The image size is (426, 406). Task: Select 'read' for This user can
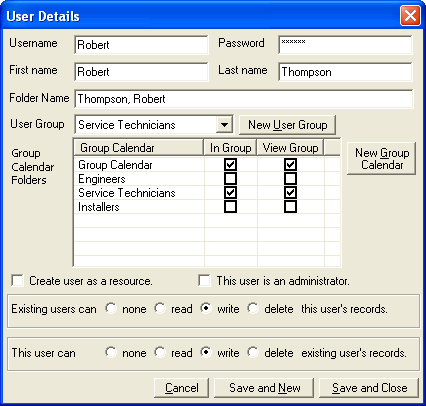point(160,352)
